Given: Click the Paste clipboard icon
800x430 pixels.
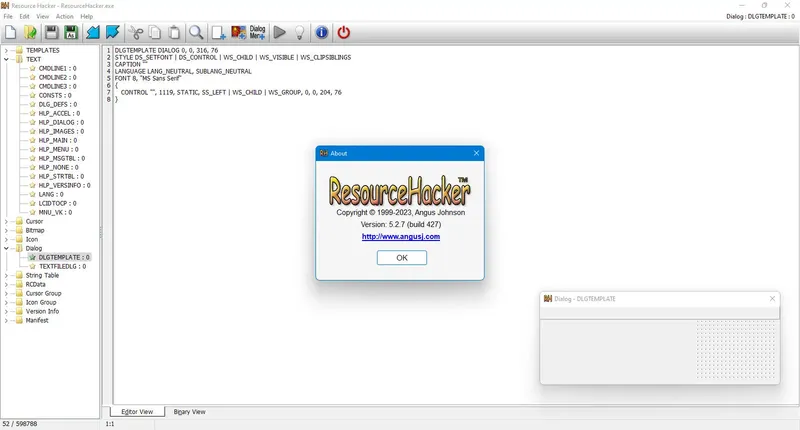Looking at the screenshot, I should click(174, 33).
